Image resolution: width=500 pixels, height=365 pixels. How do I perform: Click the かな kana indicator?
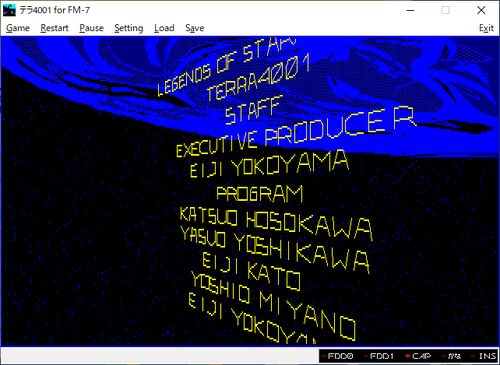coord(452,356)
